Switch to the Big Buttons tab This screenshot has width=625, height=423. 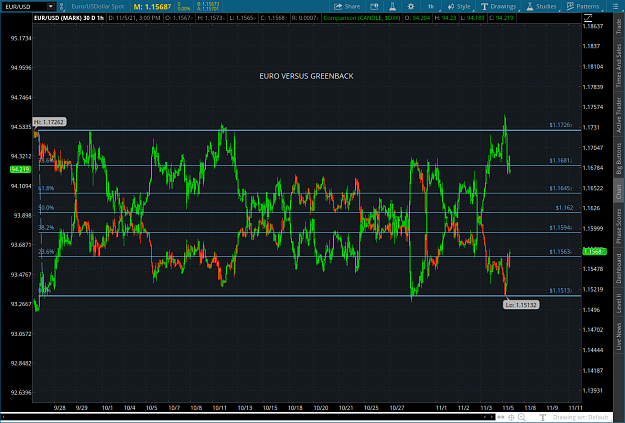(x=618, y=159)
